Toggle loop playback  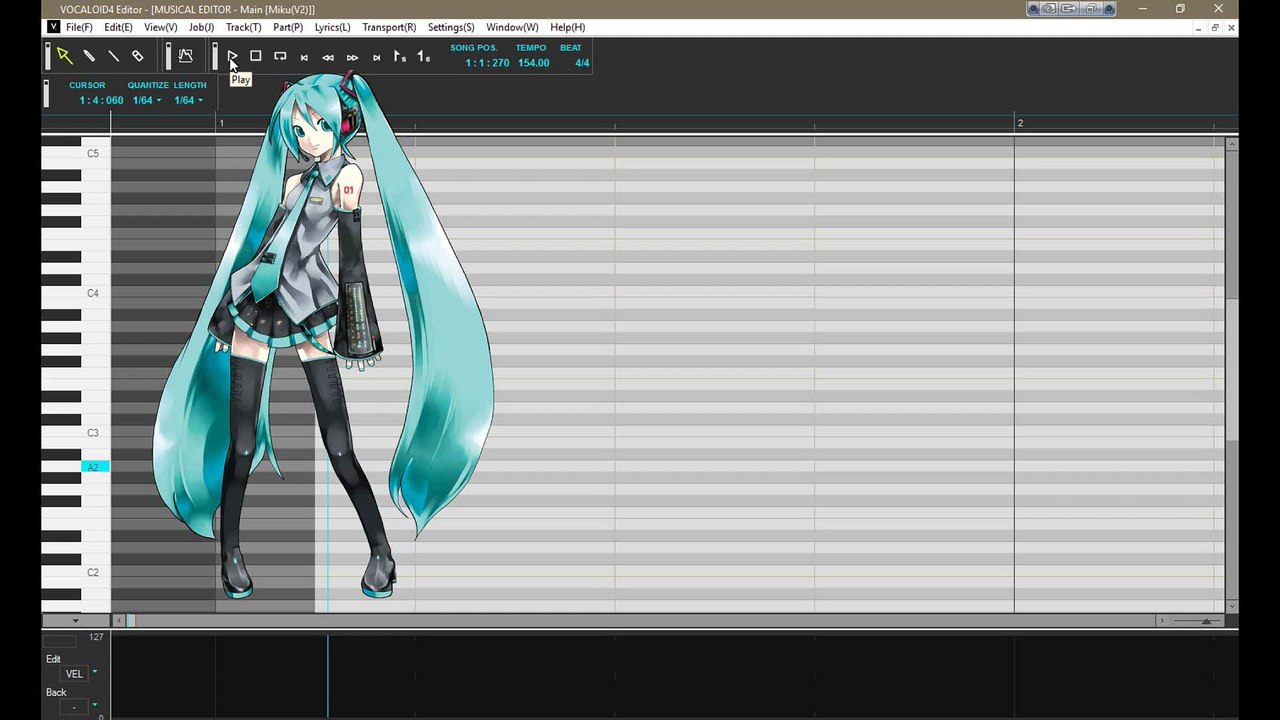click(280, 56)
